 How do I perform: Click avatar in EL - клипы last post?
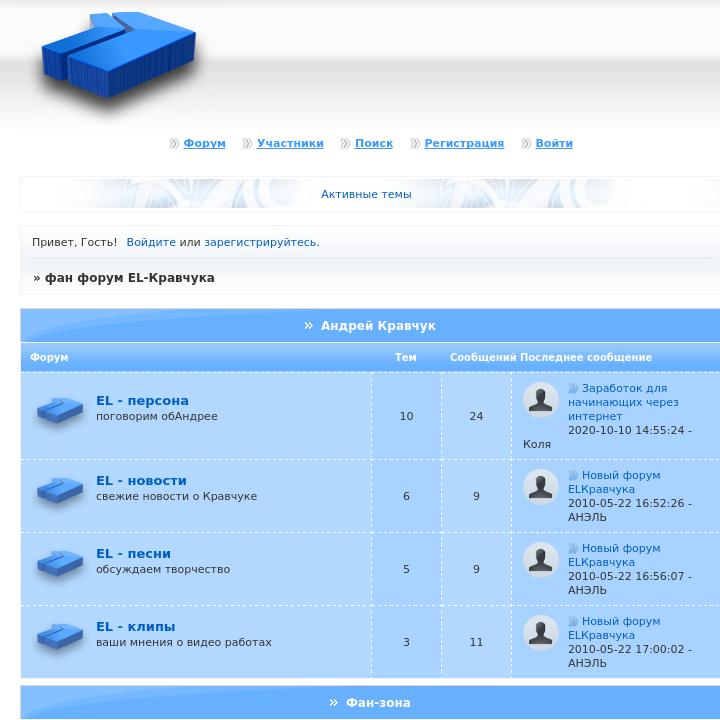click(541, 632)
